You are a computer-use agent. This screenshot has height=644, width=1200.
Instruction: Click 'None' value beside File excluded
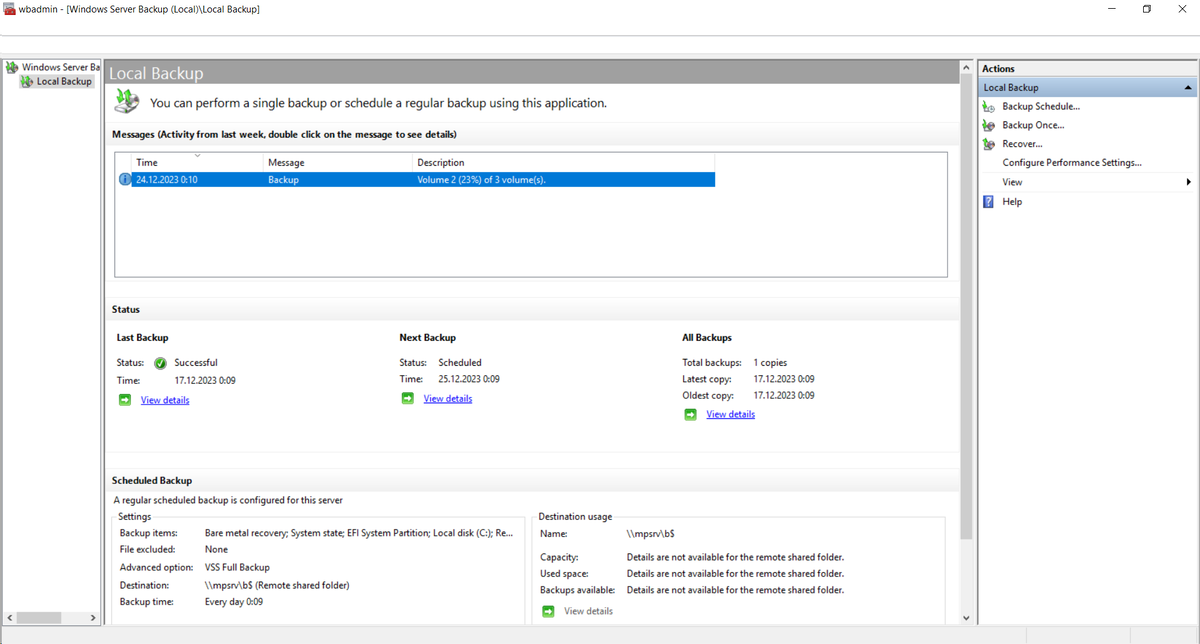tap(216, 549)
